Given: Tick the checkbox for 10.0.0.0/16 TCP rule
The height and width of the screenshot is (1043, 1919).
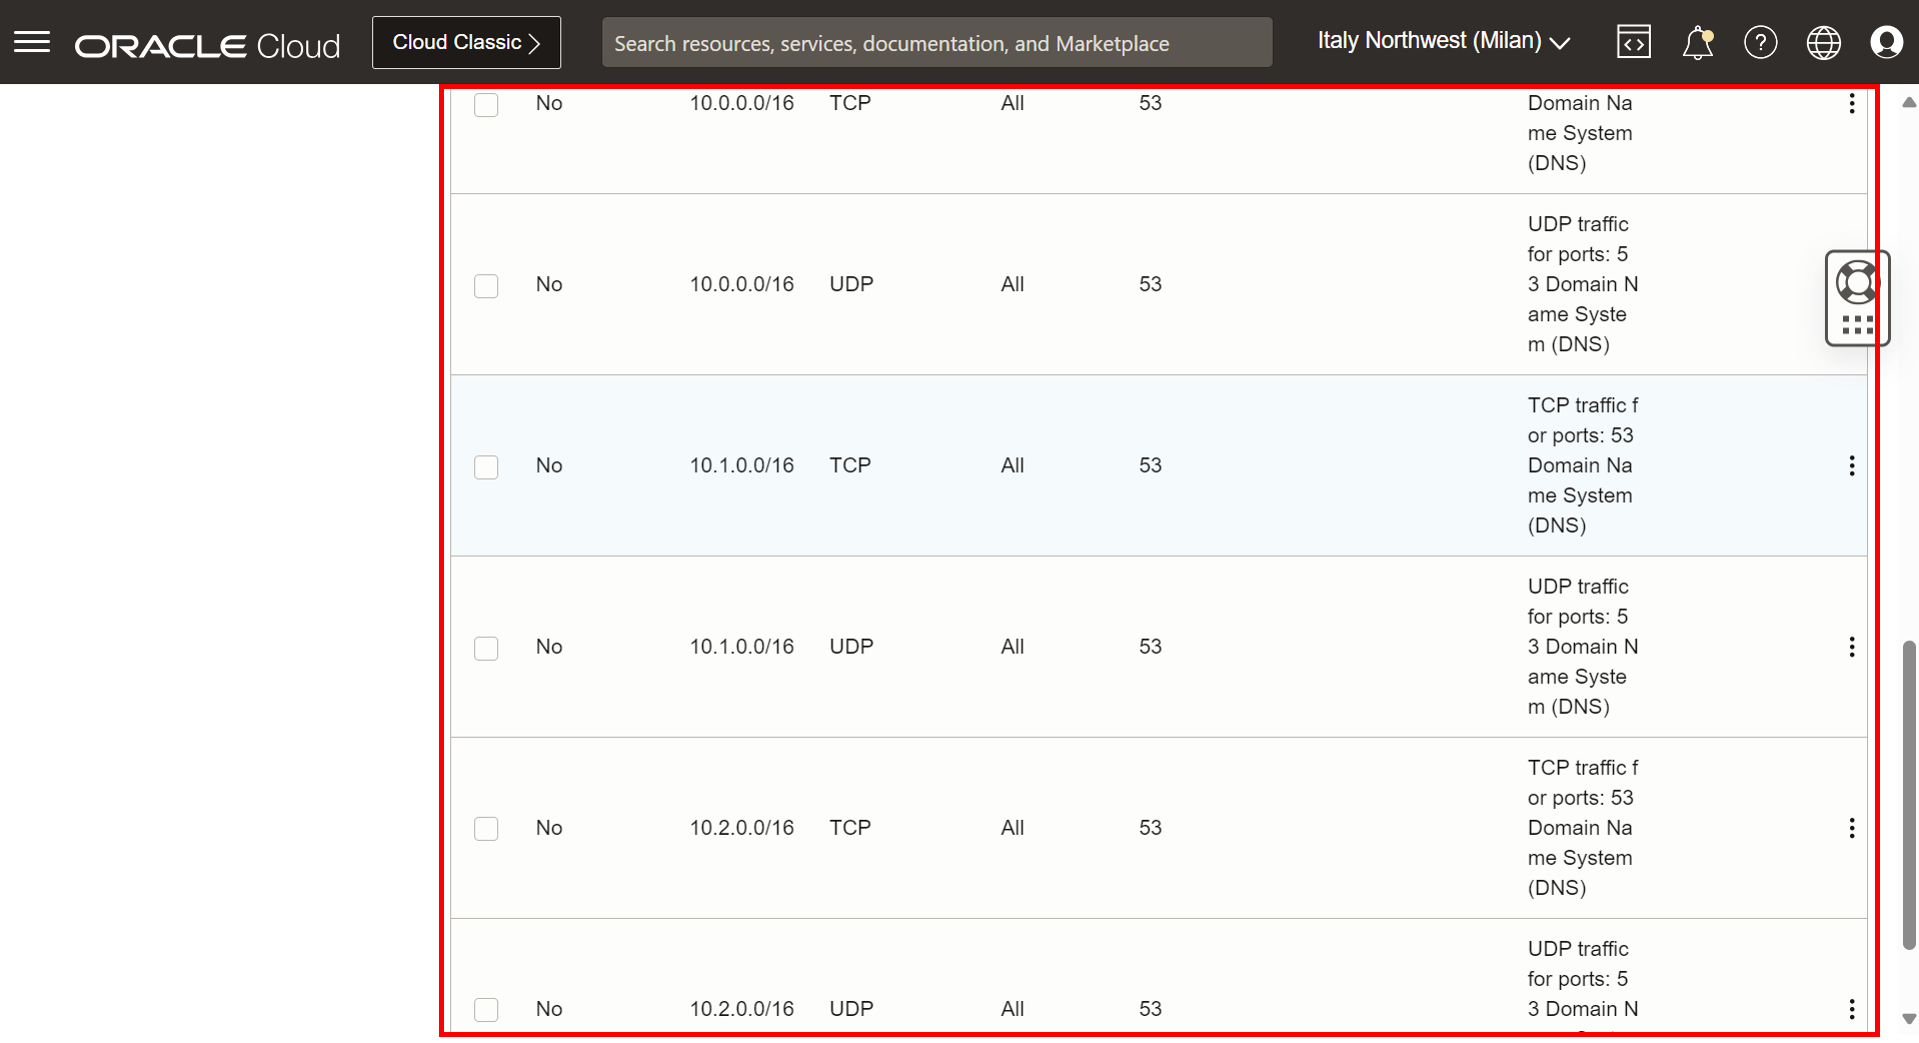Looking at the screenshot, I should click(x=486, y=104).
